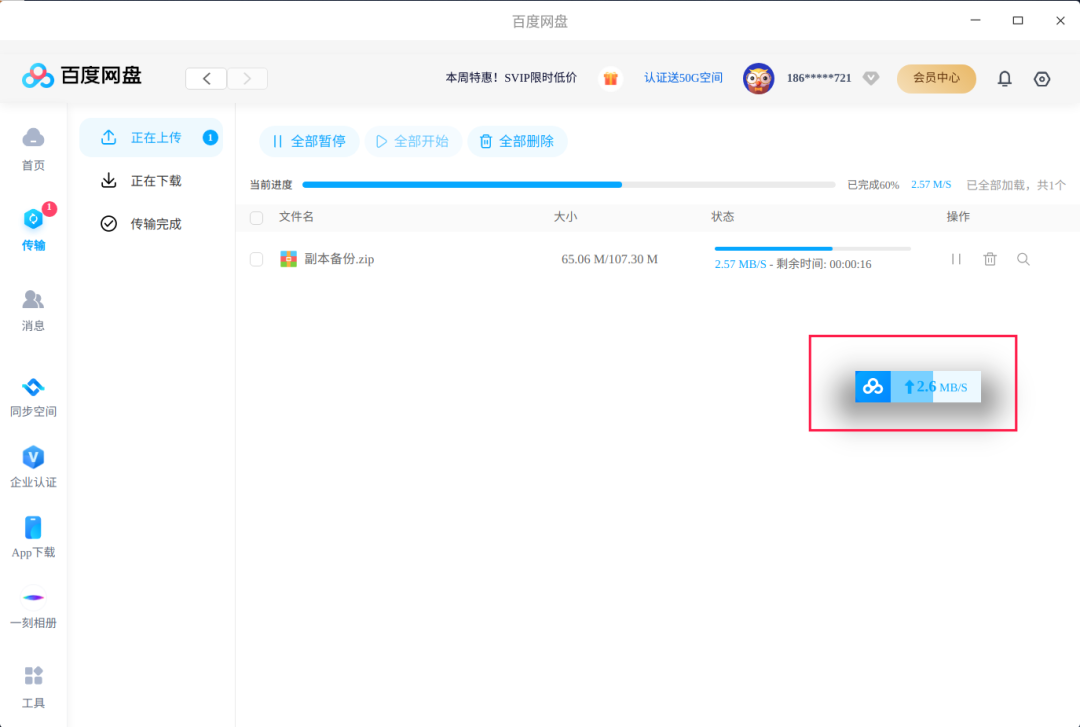The height and width of the screenshot is (727, 1080).
Task: Click the owl user avatar
Action: (x=758, y=79)
